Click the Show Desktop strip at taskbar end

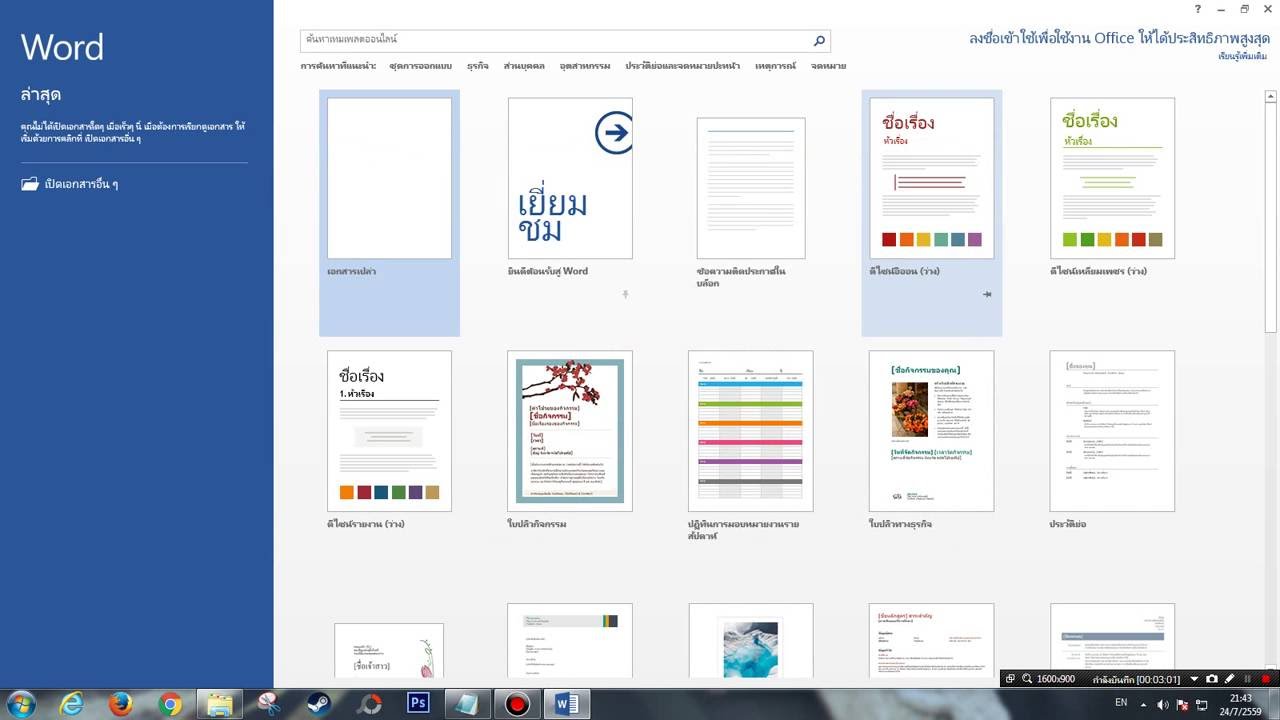(1274, 704)
